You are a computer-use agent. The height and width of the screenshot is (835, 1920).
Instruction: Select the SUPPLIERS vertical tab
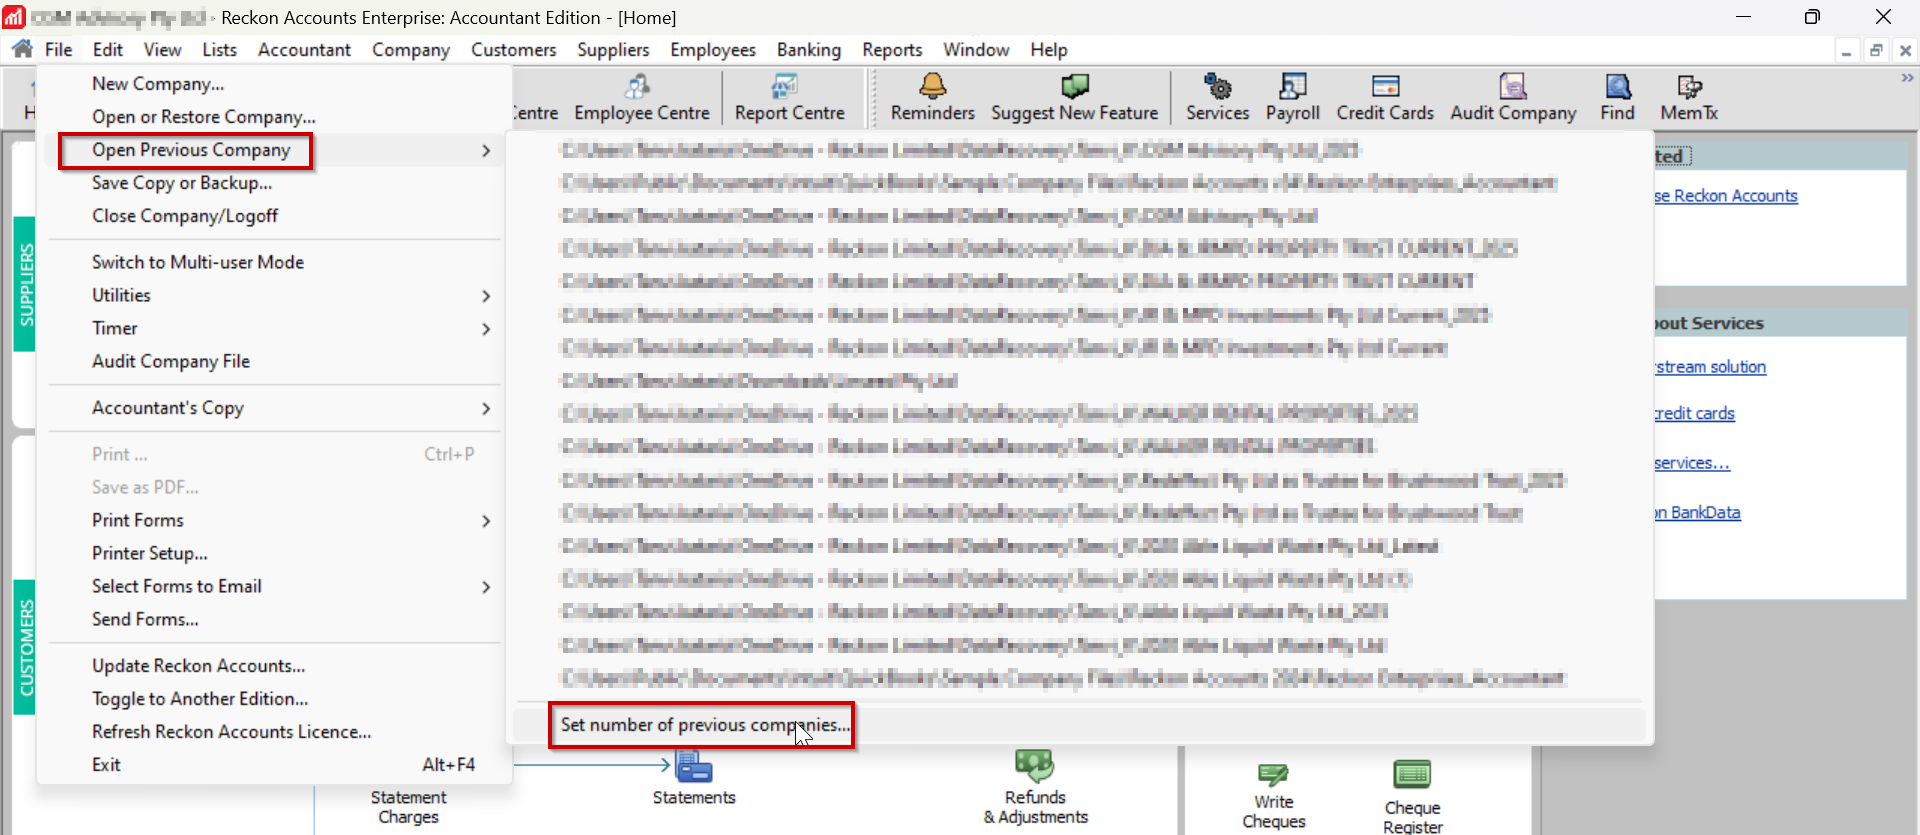point(25,284)
